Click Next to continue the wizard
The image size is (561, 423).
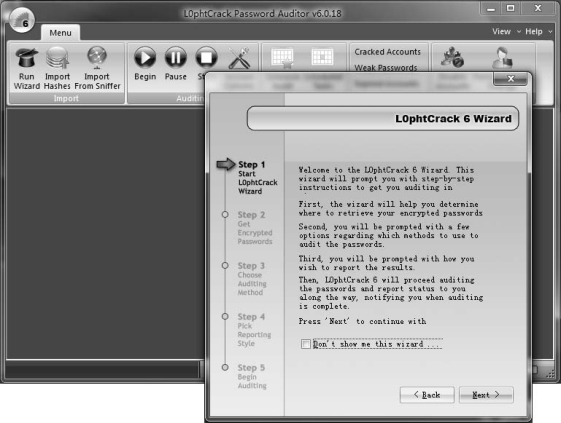486,395
